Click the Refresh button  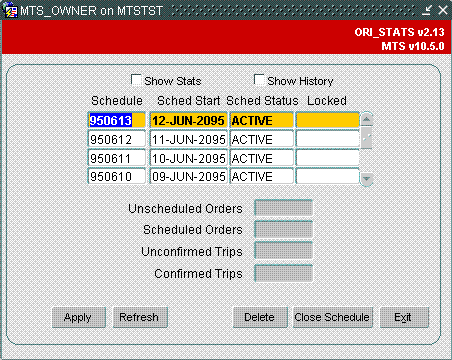click(x=140, y=317)
